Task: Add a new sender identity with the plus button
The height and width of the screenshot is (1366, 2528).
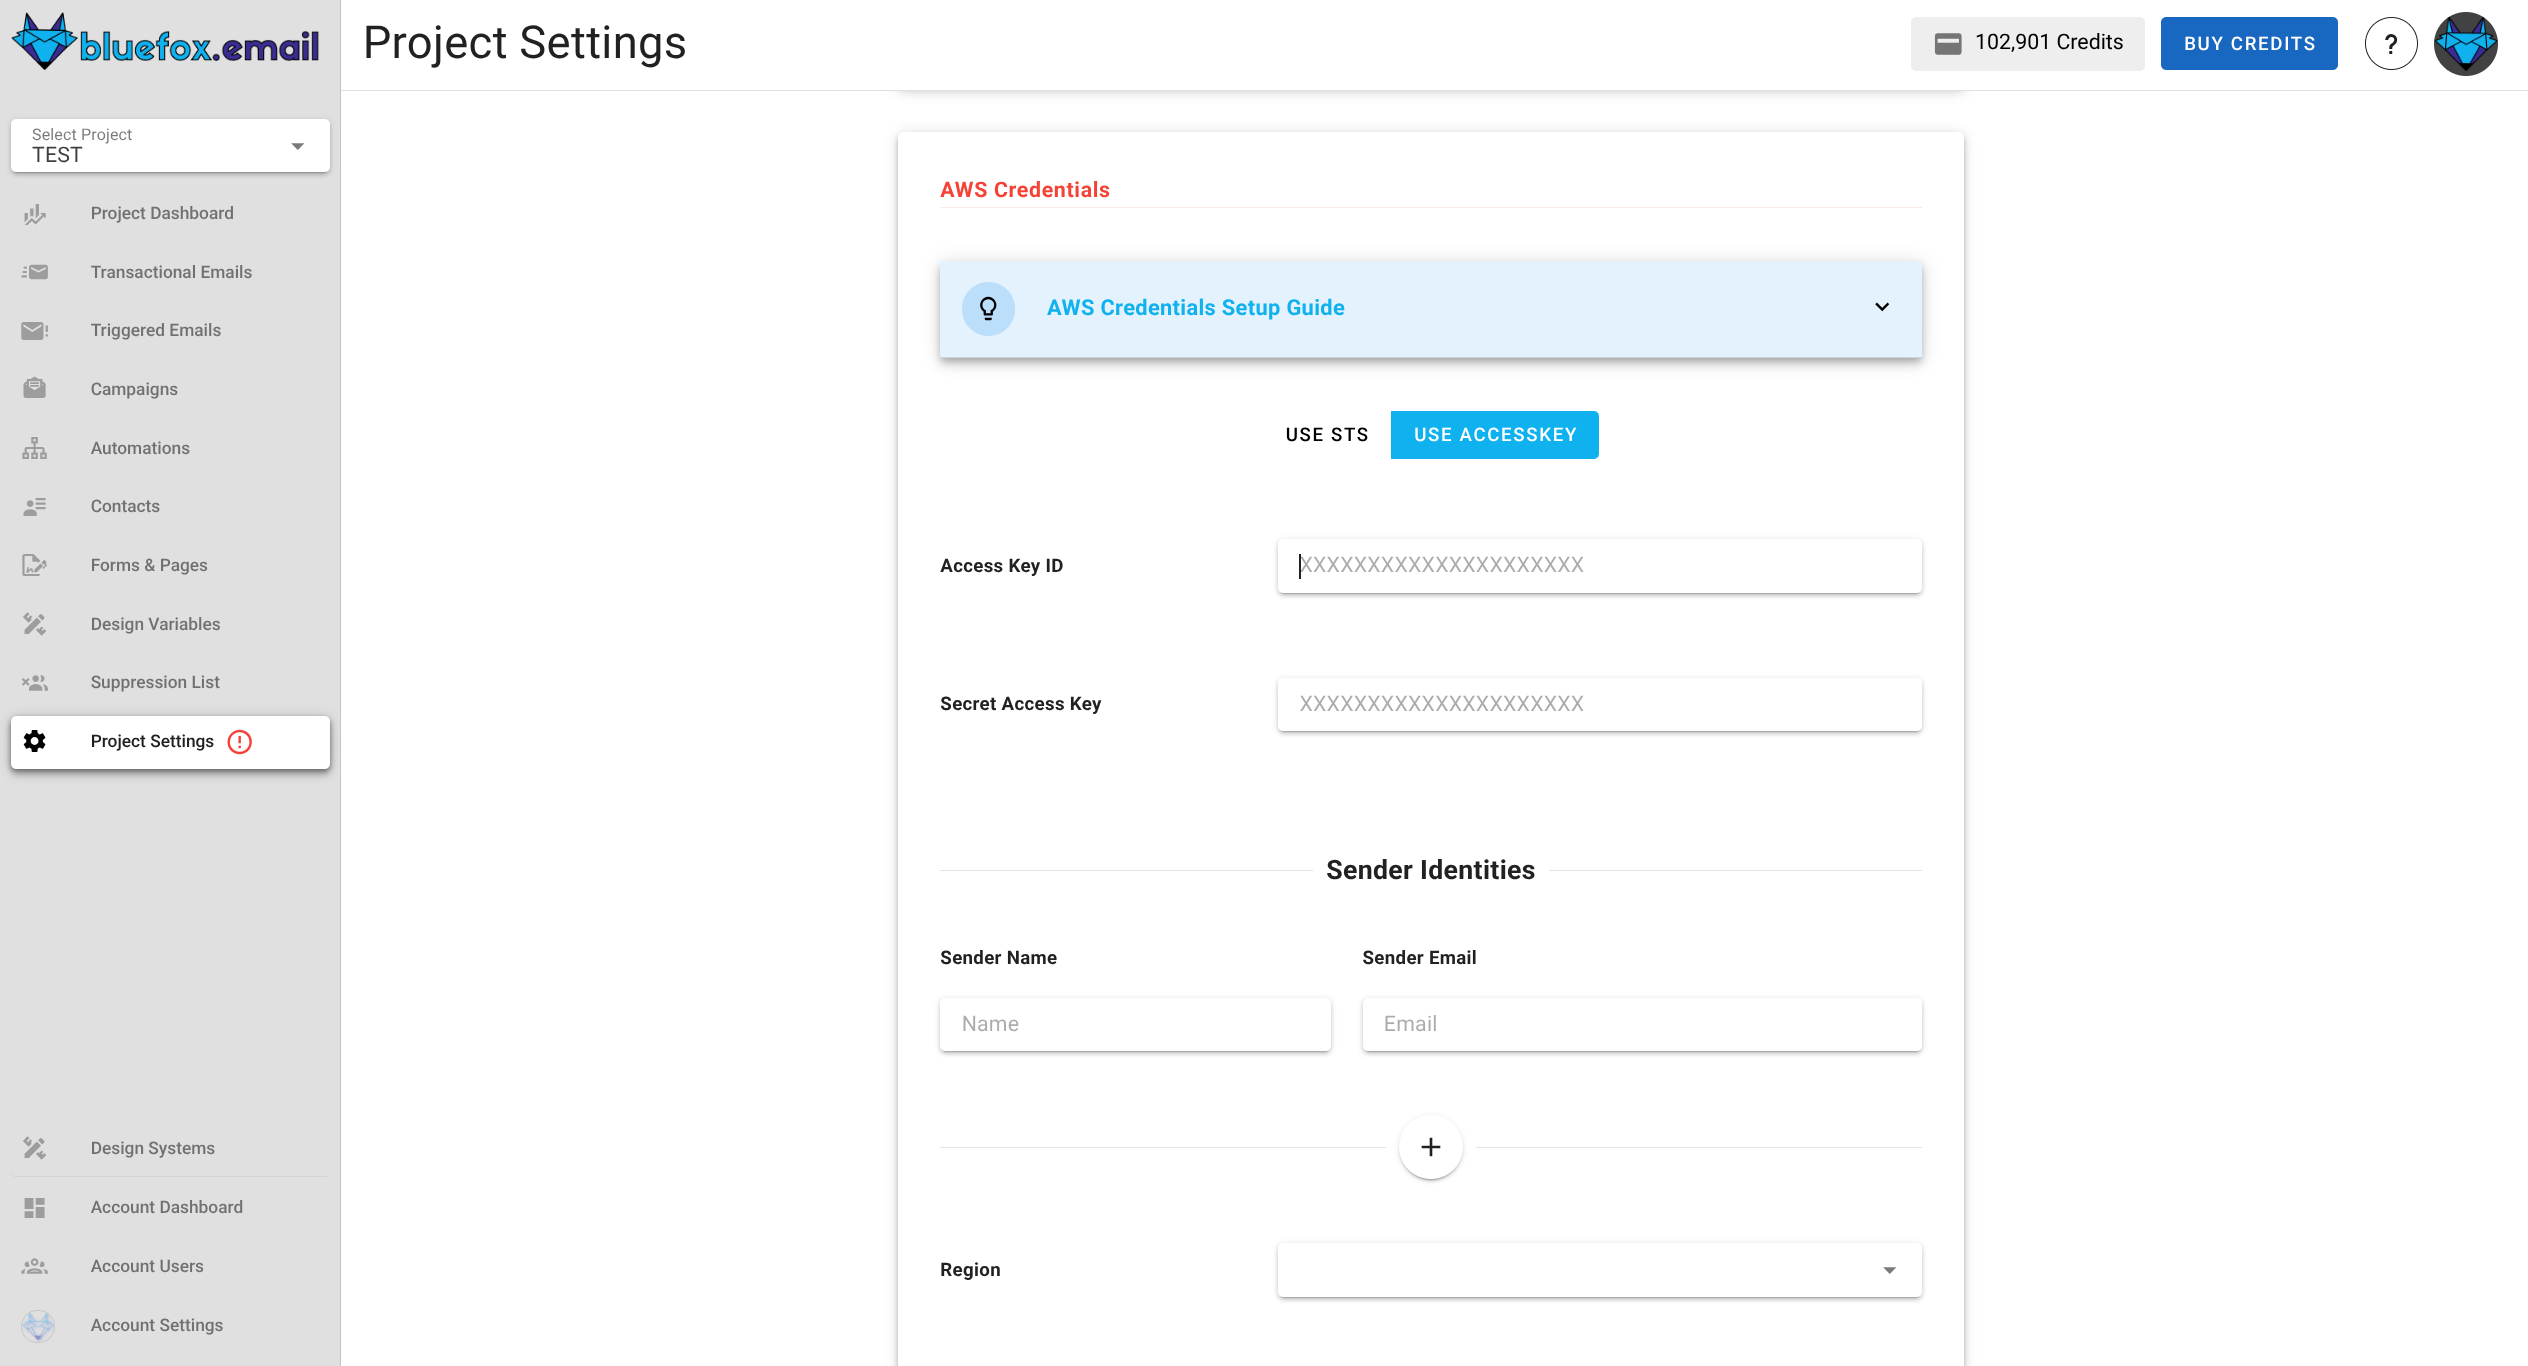Action: pos(1430,1147)
